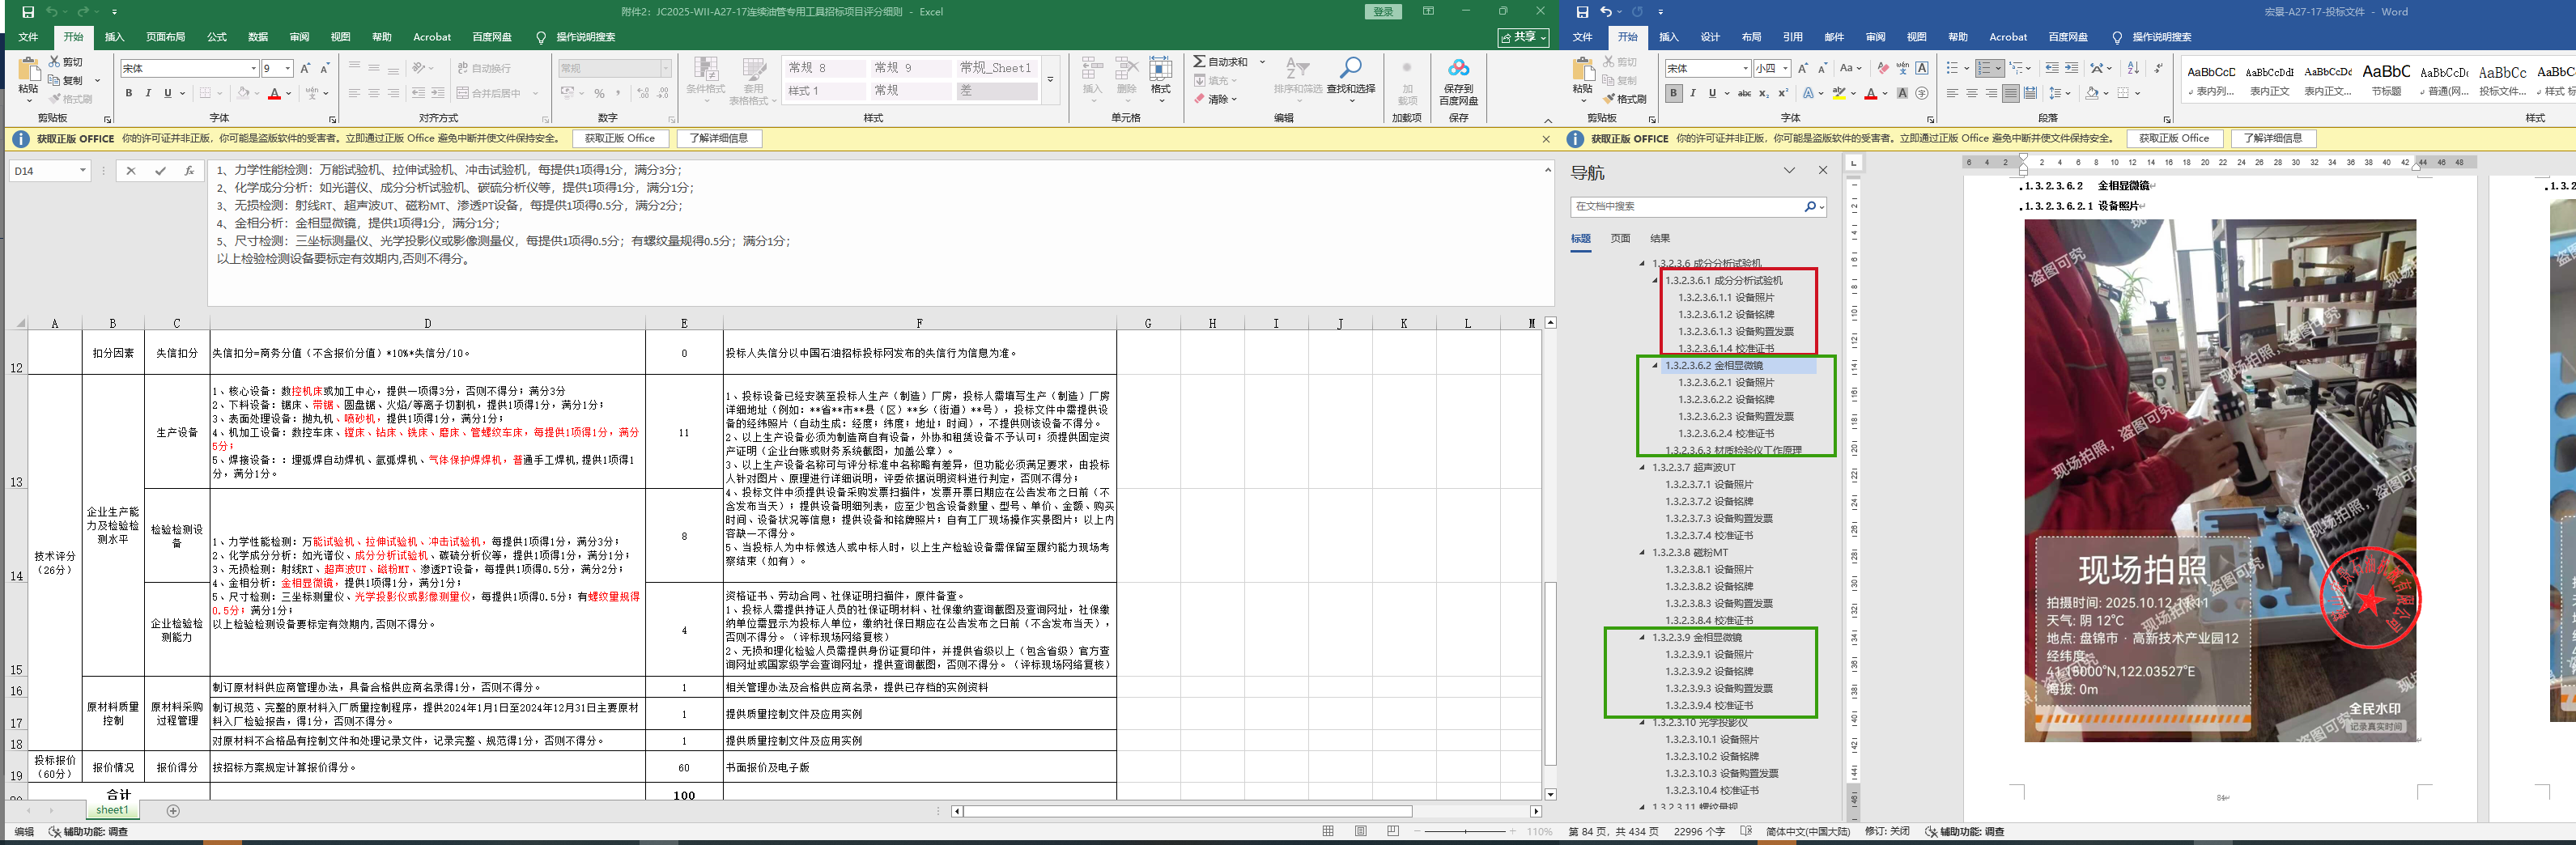
Task: Toggle subscript x₂ in Word
Action: (x=1764, y=93)
